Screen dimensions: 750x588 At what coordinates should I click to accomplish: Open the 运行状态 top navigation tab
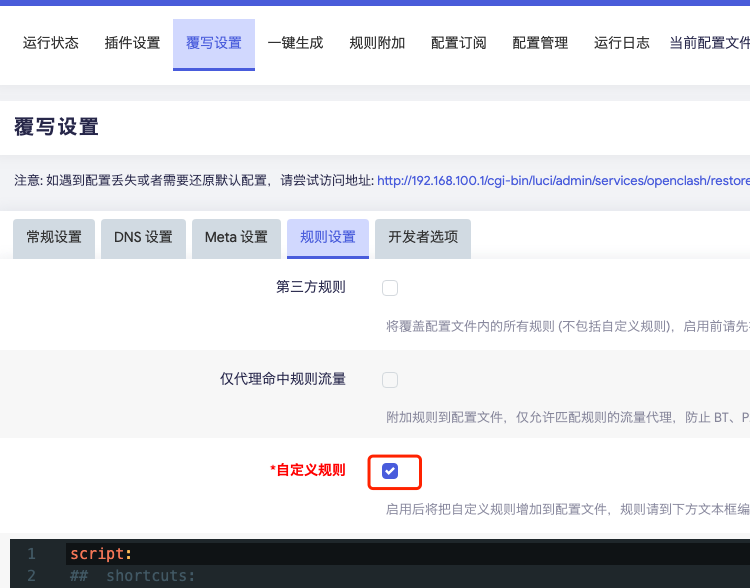50,43
